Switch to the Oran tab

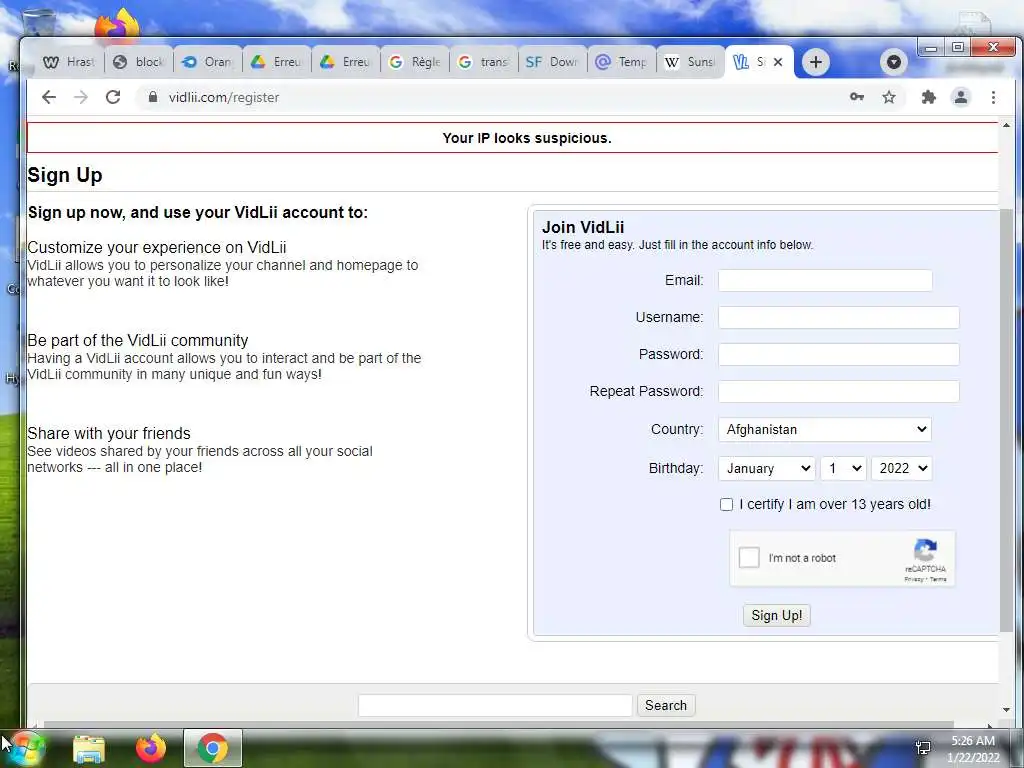[x=207, y=62]
